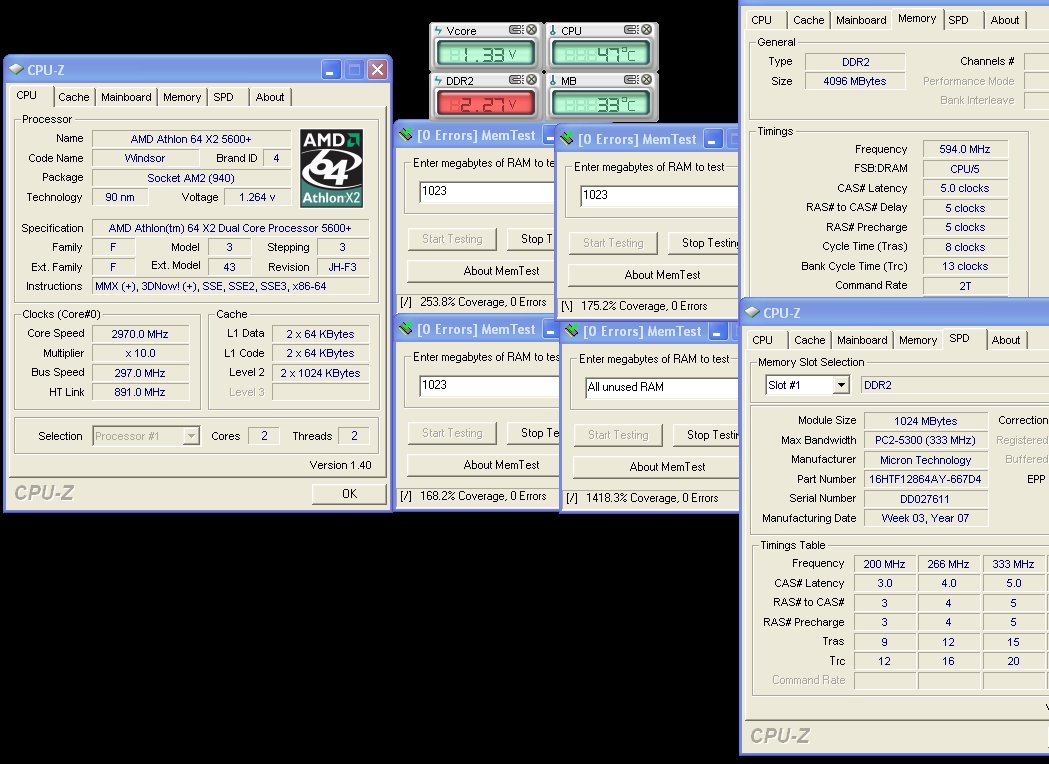
Task: Click the magnet snap icon on Vcore widget
Action: pyautogui.click(x=516, y=30)
